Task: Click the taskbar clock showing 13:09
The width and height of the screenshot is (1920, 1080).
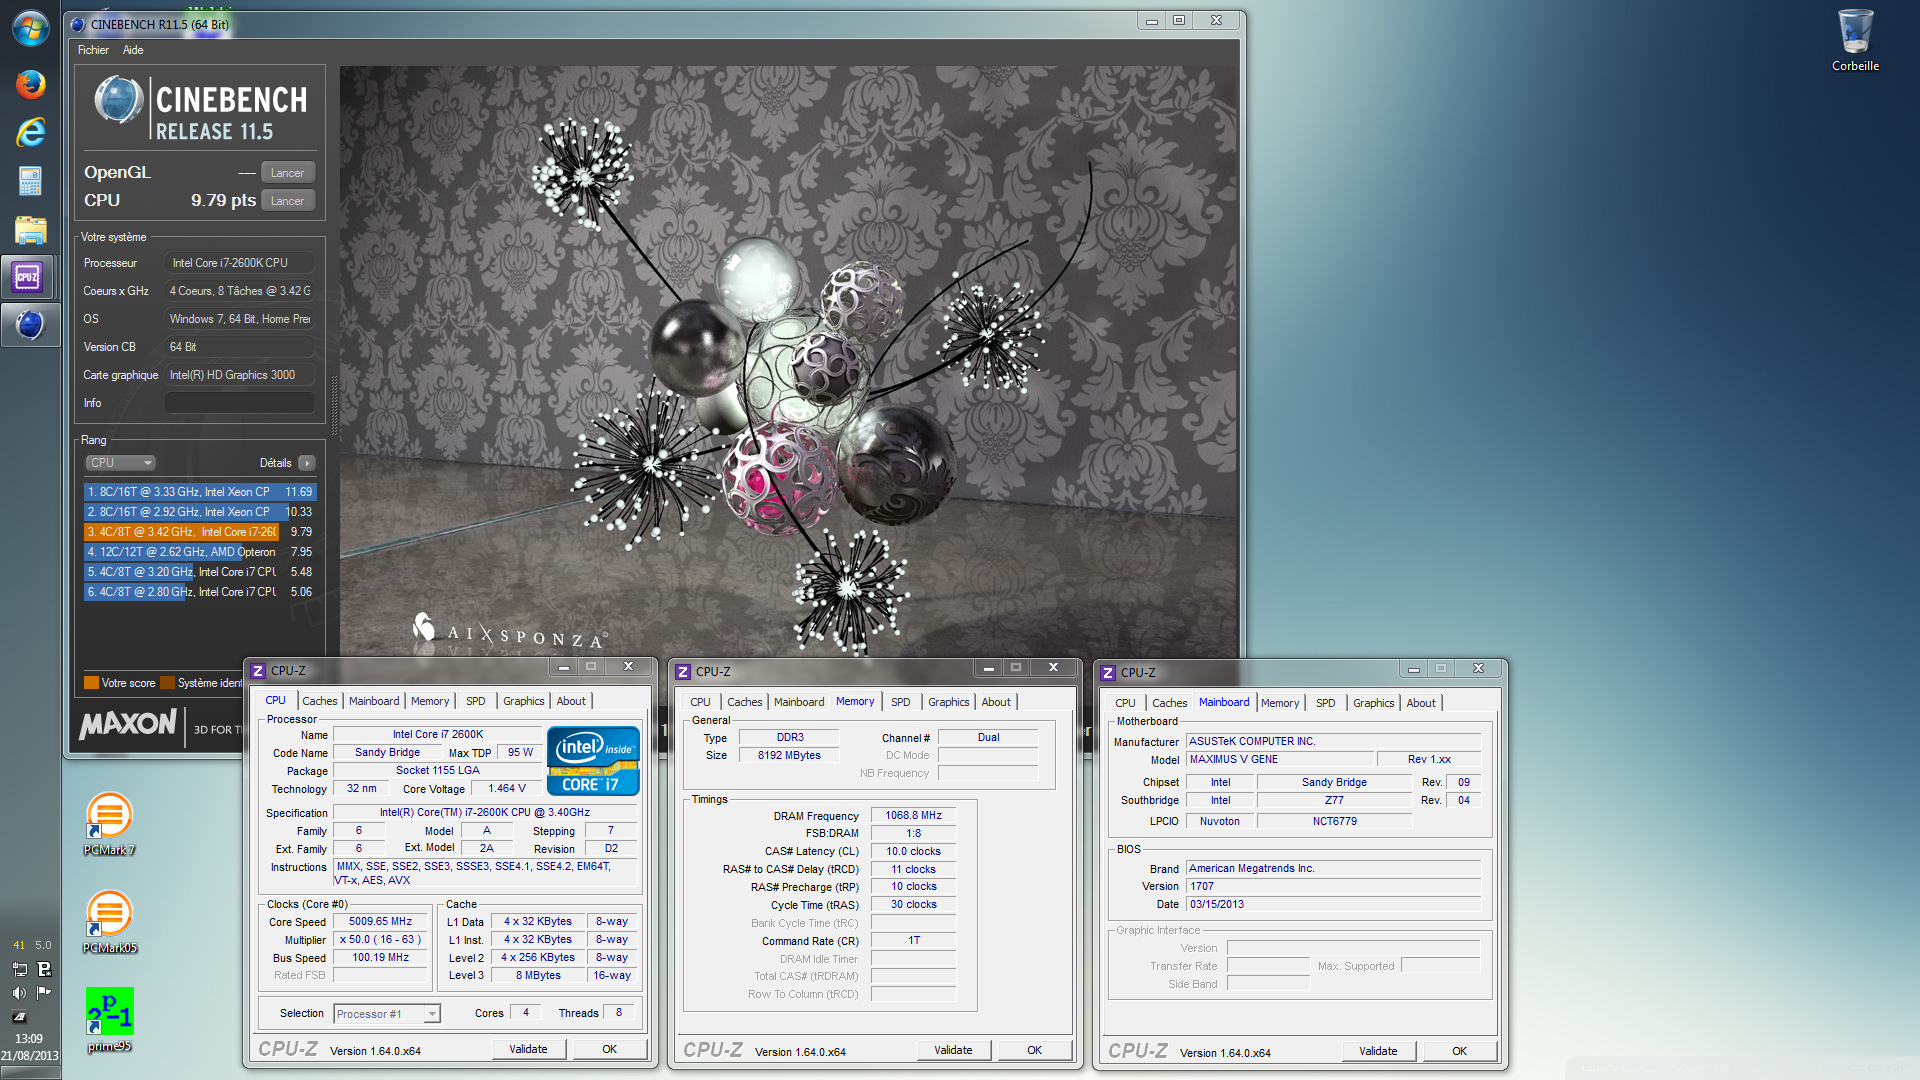Action: coord(29,1039)
